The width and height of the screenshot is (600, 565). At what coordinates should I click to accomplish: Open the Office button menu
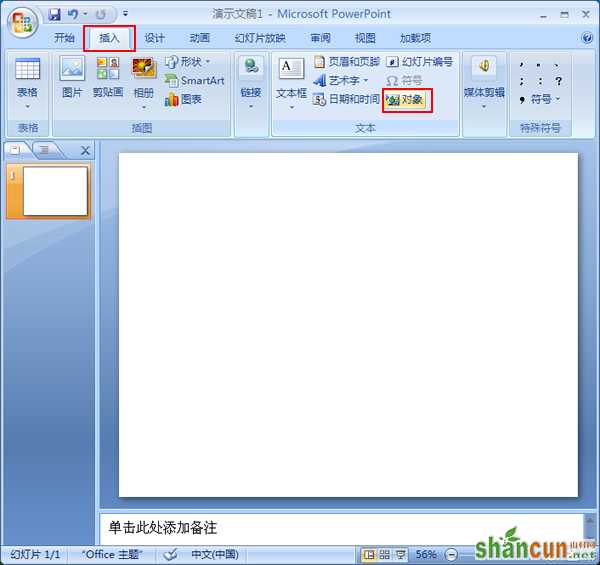[23, 22]
